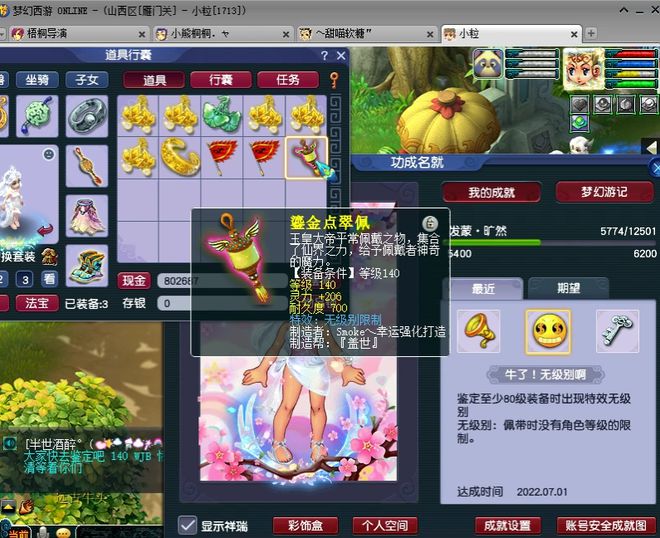Click the 看 button next to set 3
Image resolution: width=660 pixels, height=538 pixels.
tap(49, 279)
